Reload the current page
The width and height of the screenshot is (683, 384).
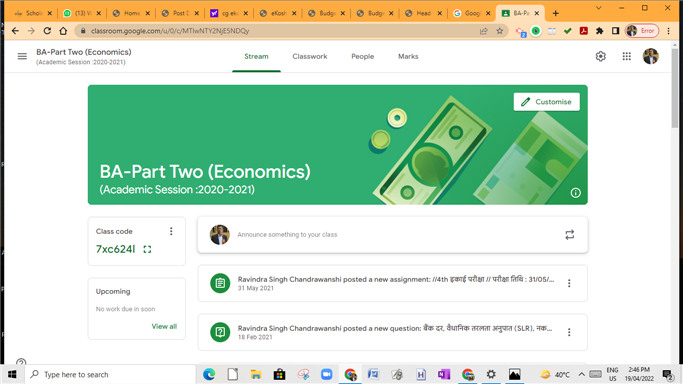pos(47,31)
